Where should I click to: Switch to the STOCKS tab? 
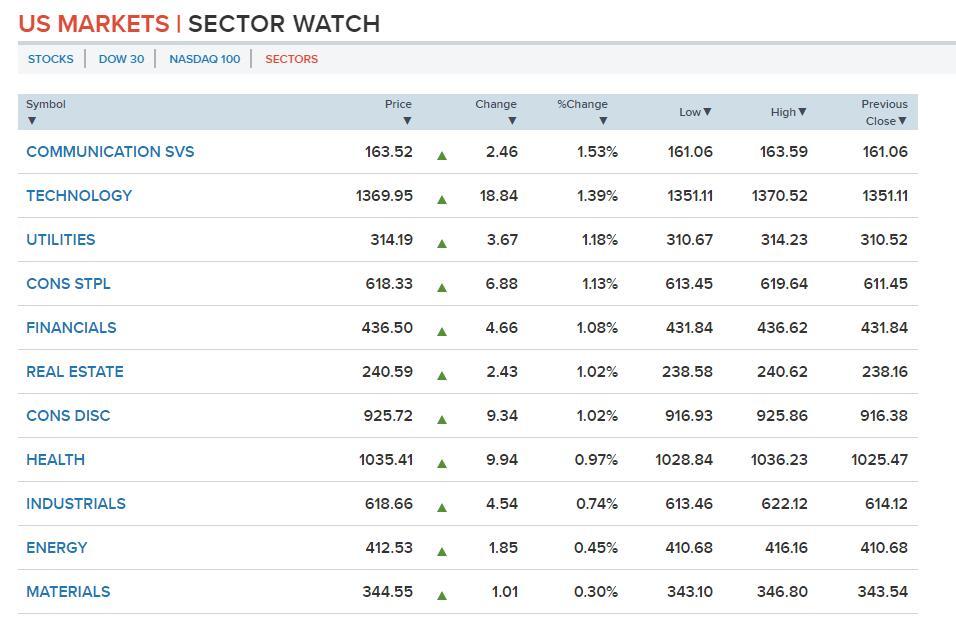point(51,59)
